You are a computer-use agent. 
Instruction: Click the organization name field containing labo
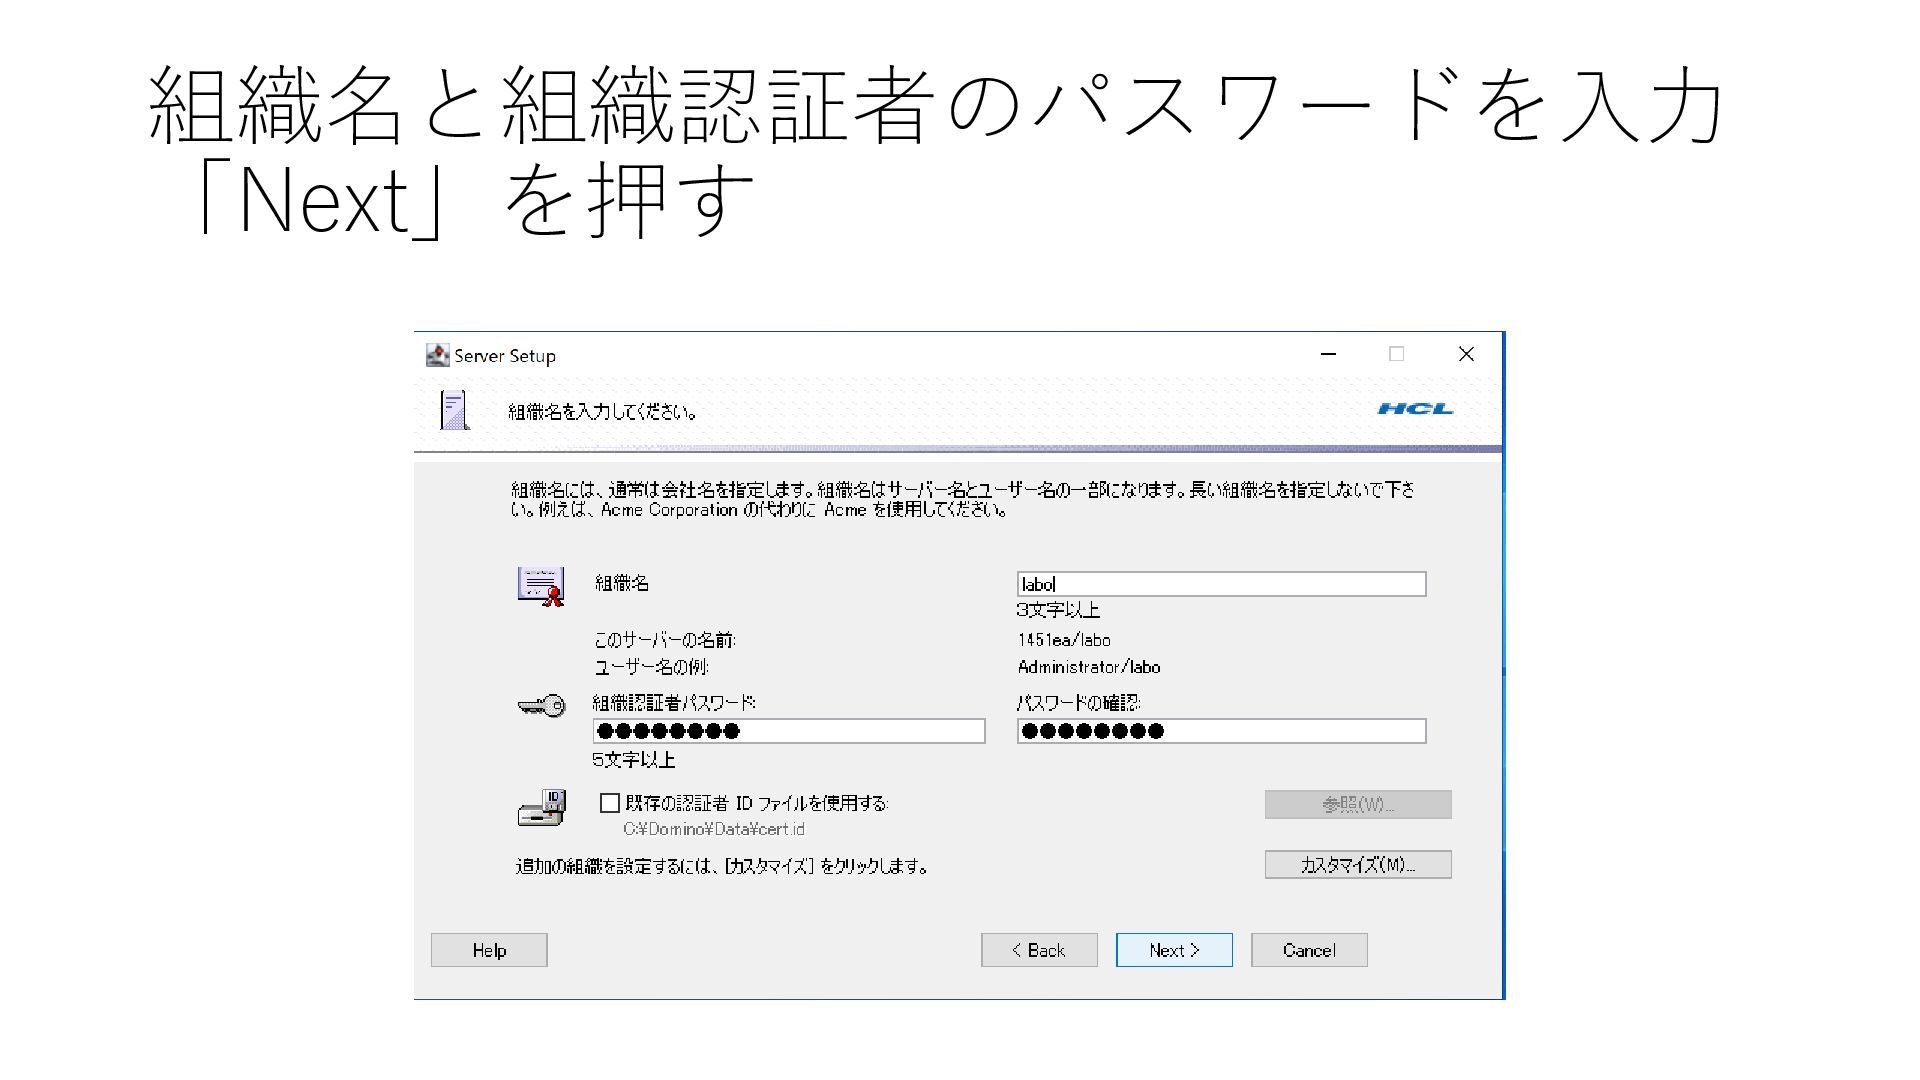(1221, 584)
